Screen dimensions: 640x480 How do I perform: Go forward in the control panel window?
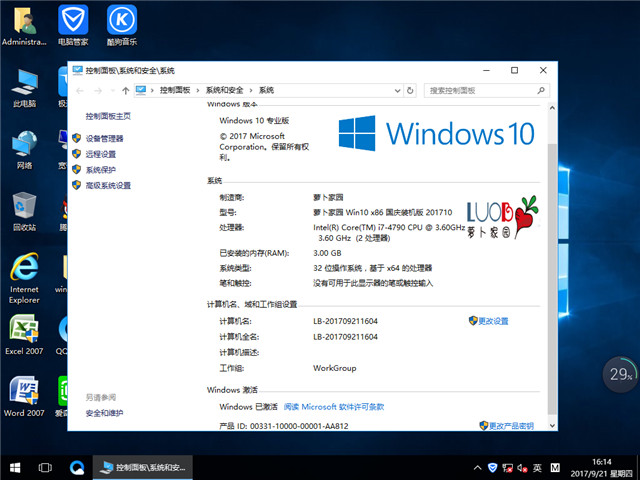pos(98,91)
